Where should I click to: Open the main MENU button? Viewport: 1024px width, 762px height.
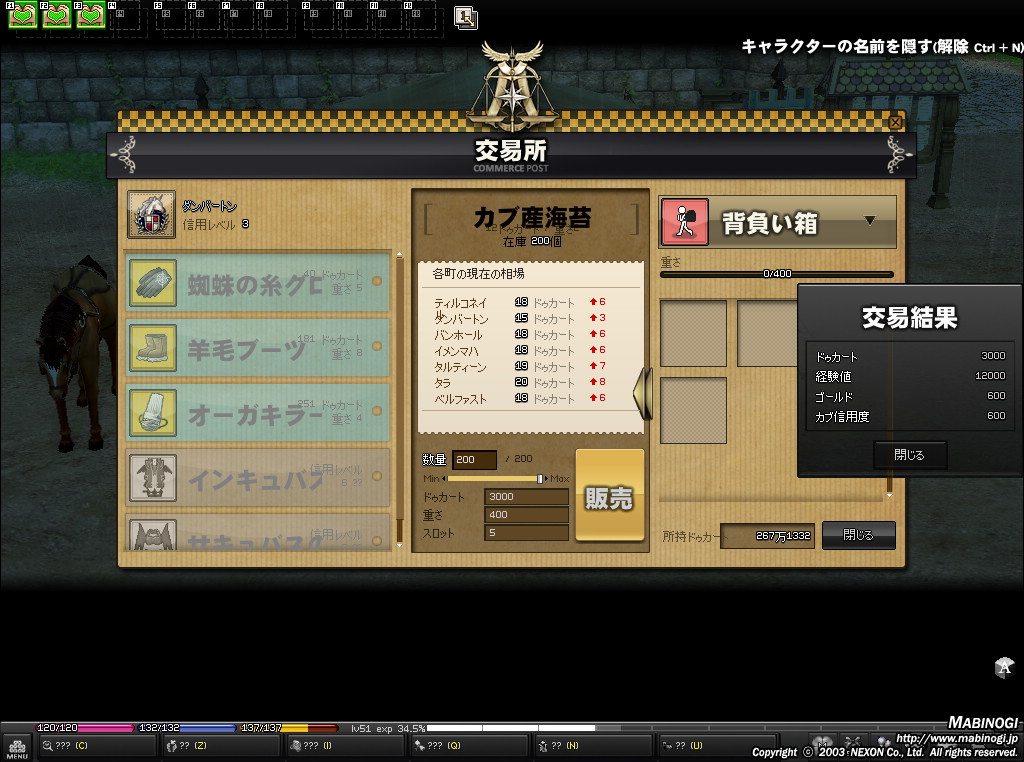click(17, 748)
